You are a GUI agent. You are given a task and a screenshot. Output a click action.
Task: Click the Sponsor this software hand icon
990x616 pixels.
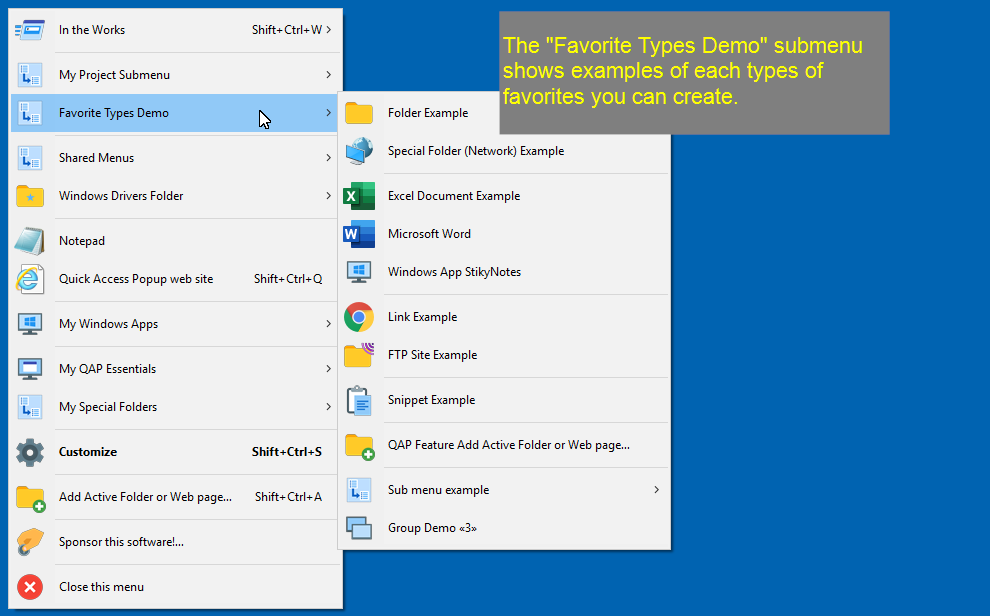pos(30,542)
